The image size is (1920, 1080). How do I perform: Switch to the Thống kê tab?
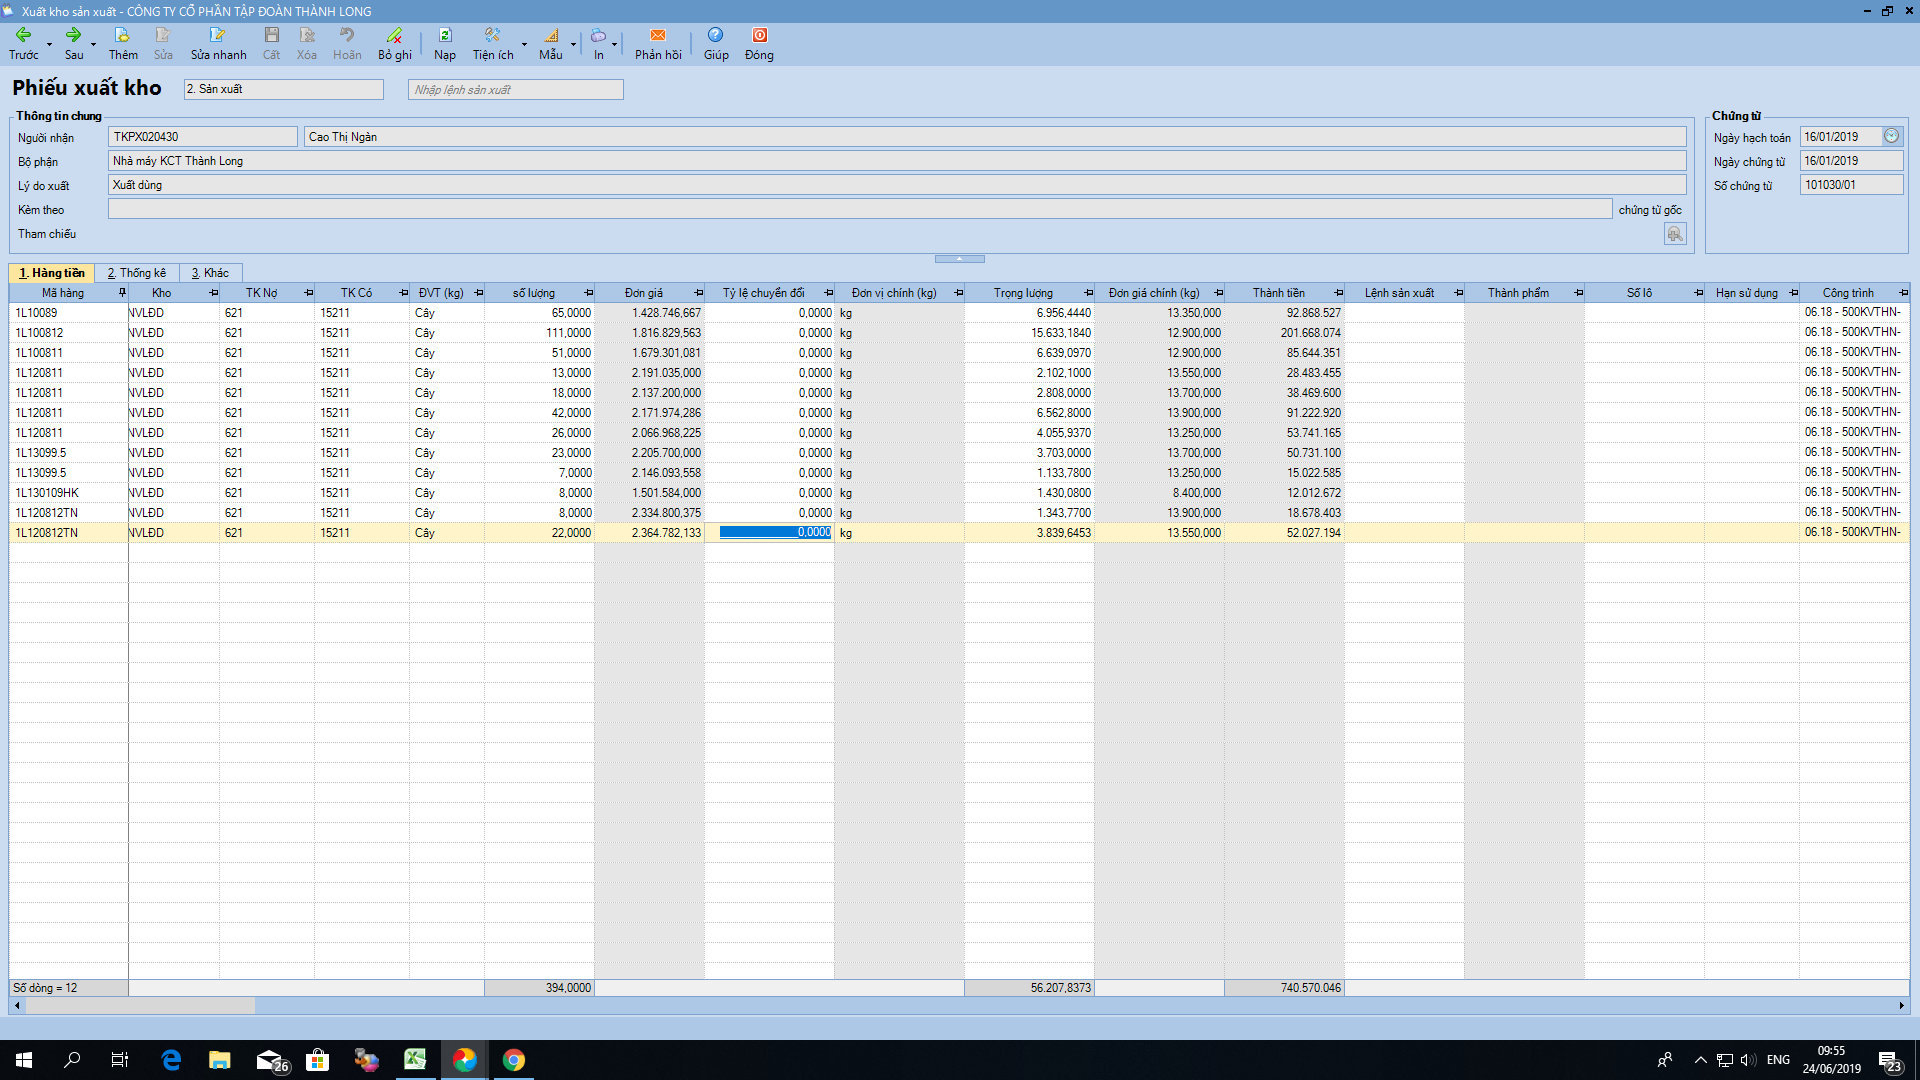[137, 273]
